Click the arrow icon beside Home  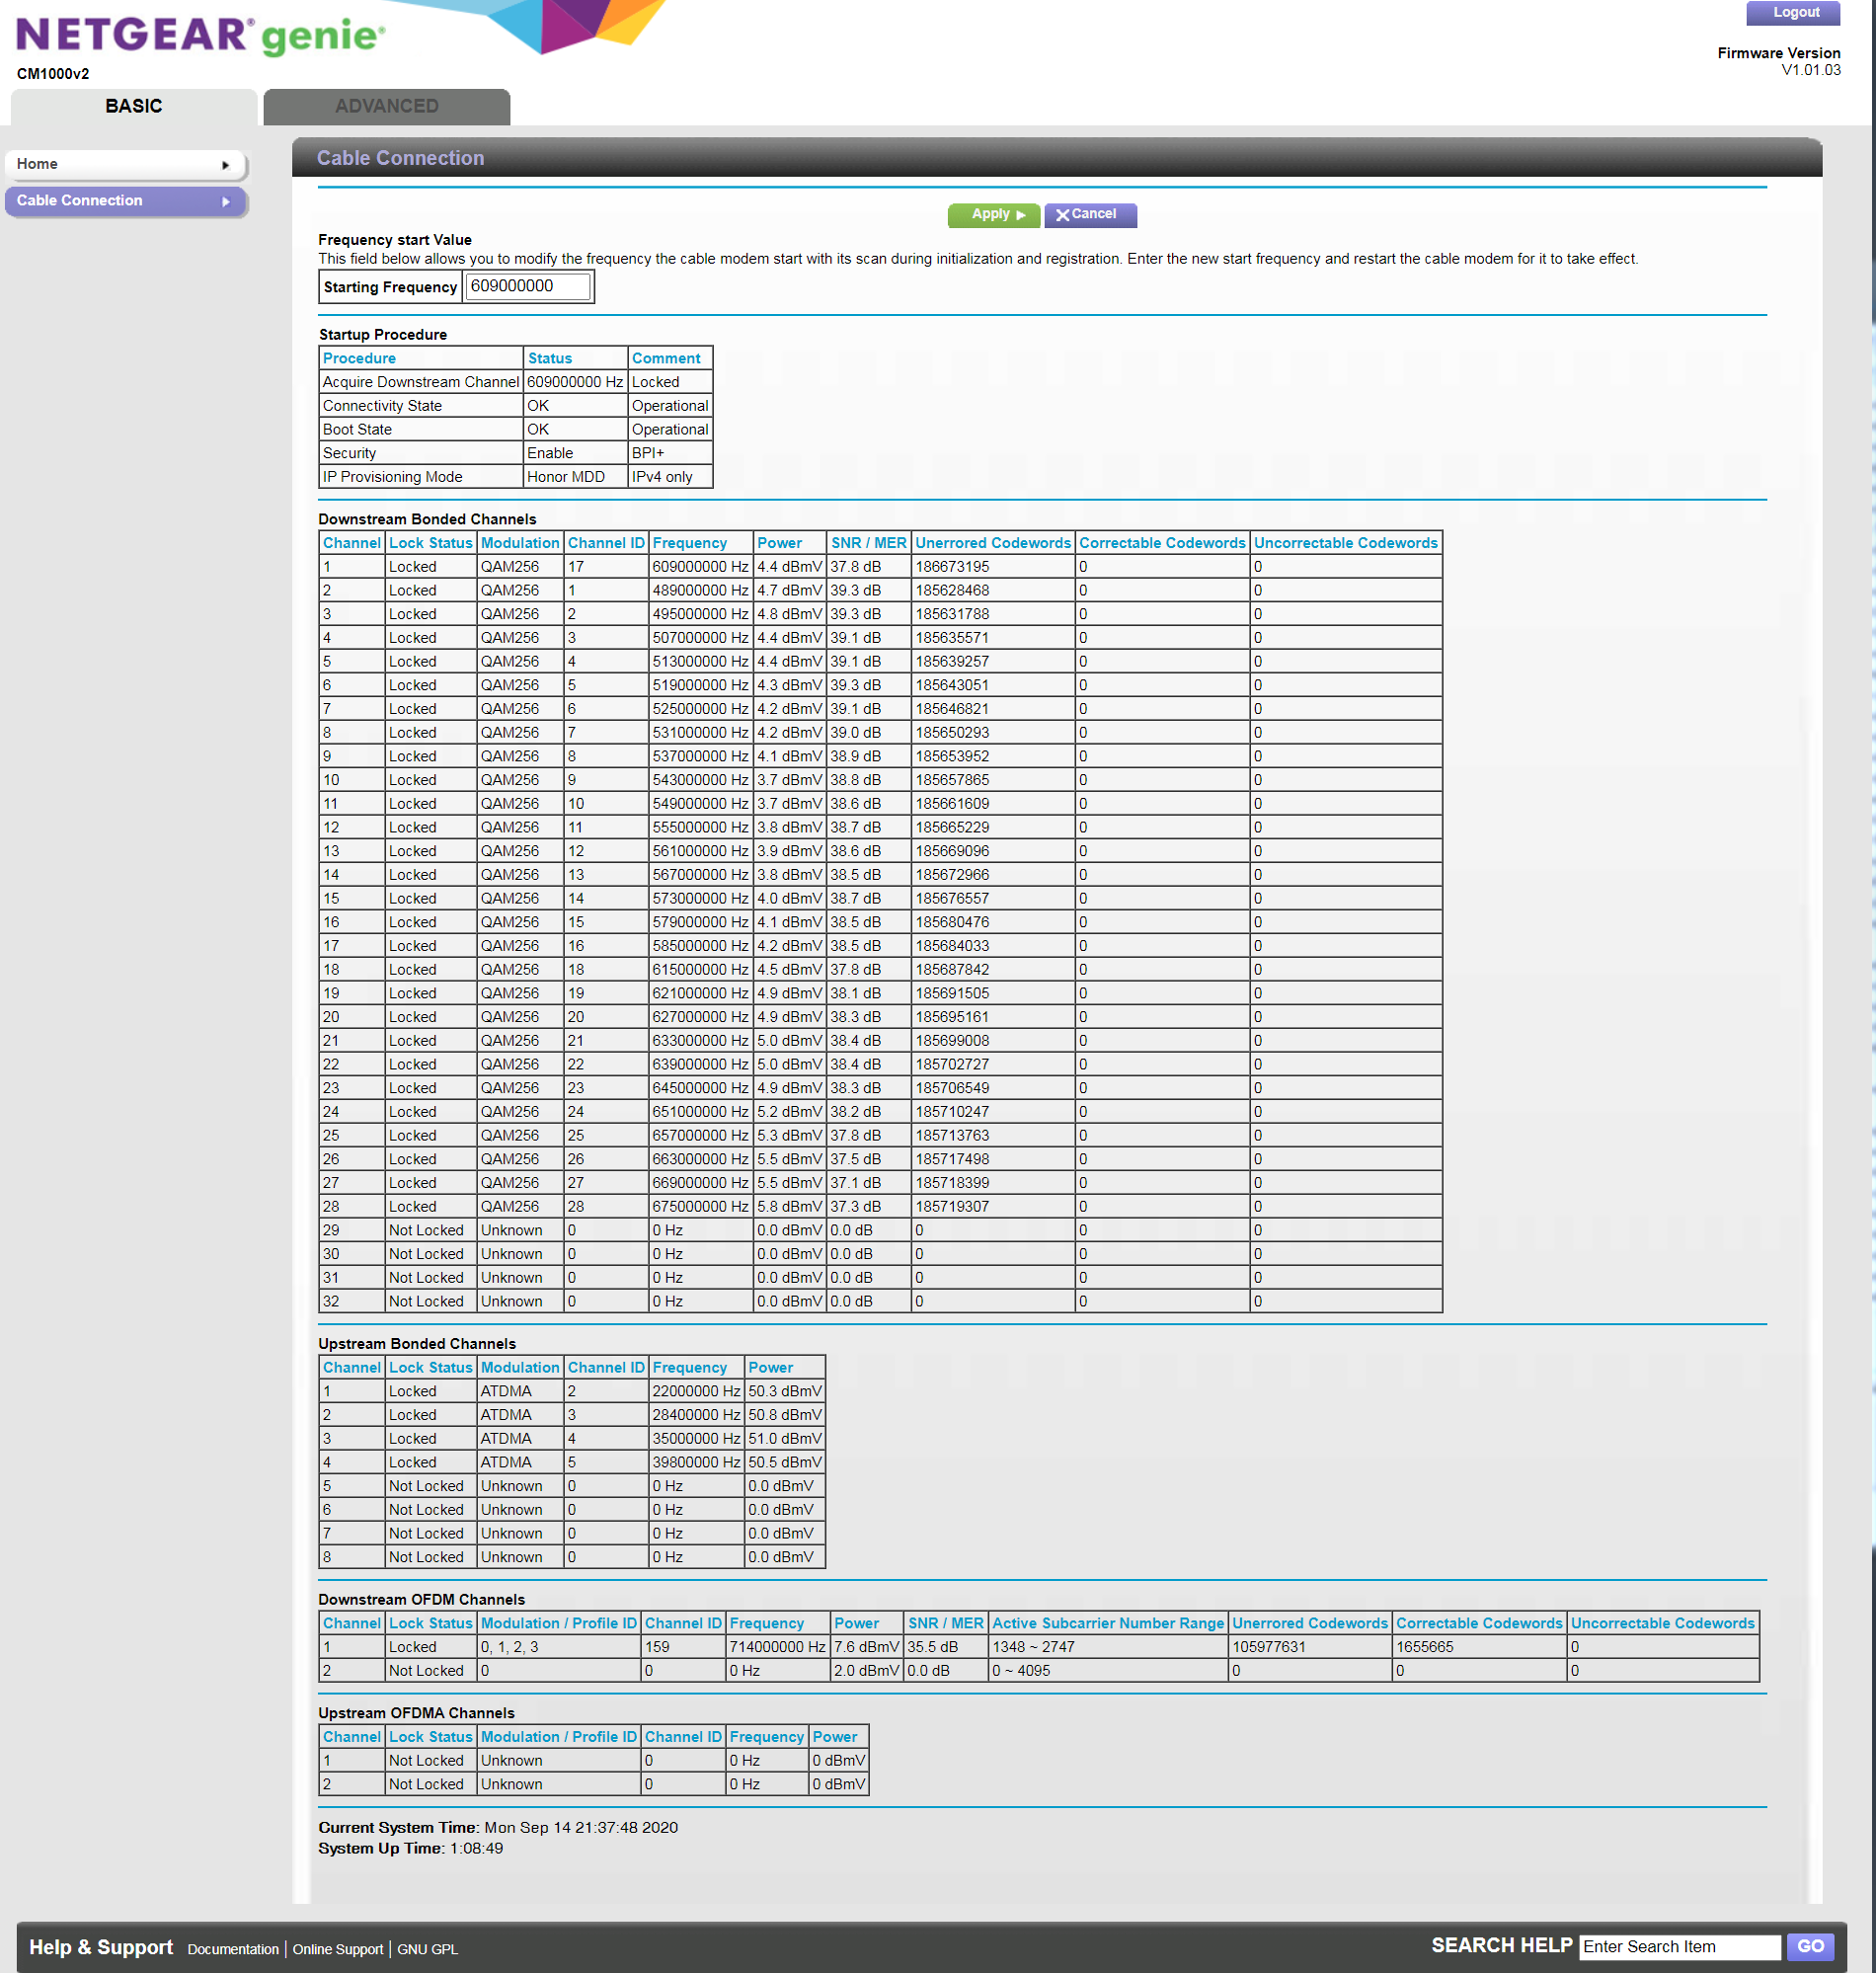[x=225, y=165]
